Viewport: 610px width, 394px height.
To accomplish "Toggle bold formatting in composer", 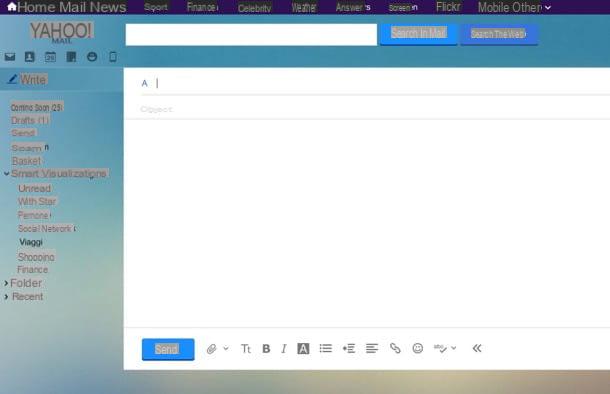I will [x=266, y=349].
